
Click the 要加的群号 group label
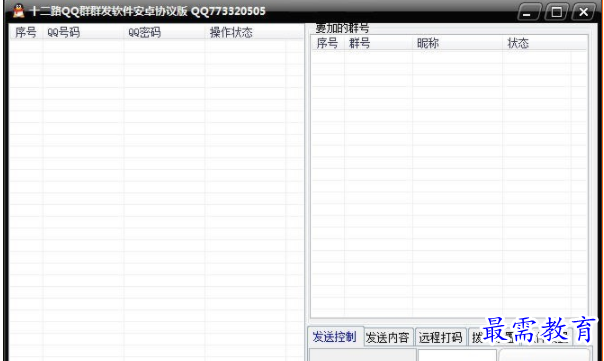click(342, 28)
